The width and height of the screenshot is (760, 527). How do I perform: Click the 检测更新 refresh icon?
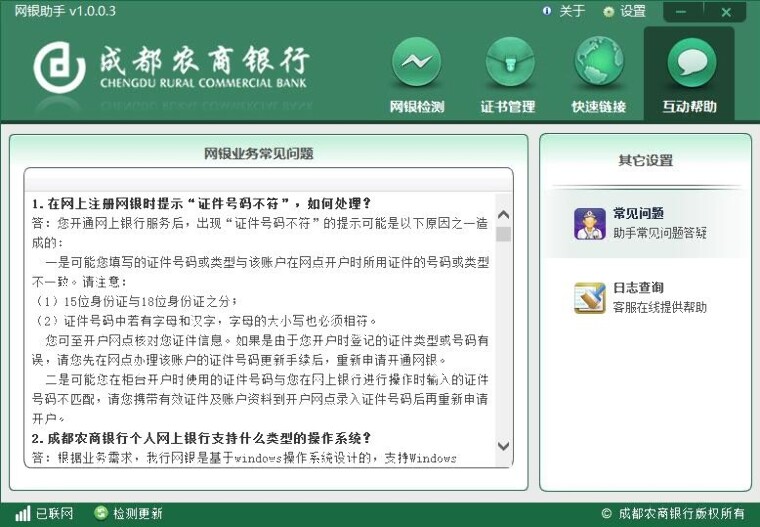(x=101, y=513)
